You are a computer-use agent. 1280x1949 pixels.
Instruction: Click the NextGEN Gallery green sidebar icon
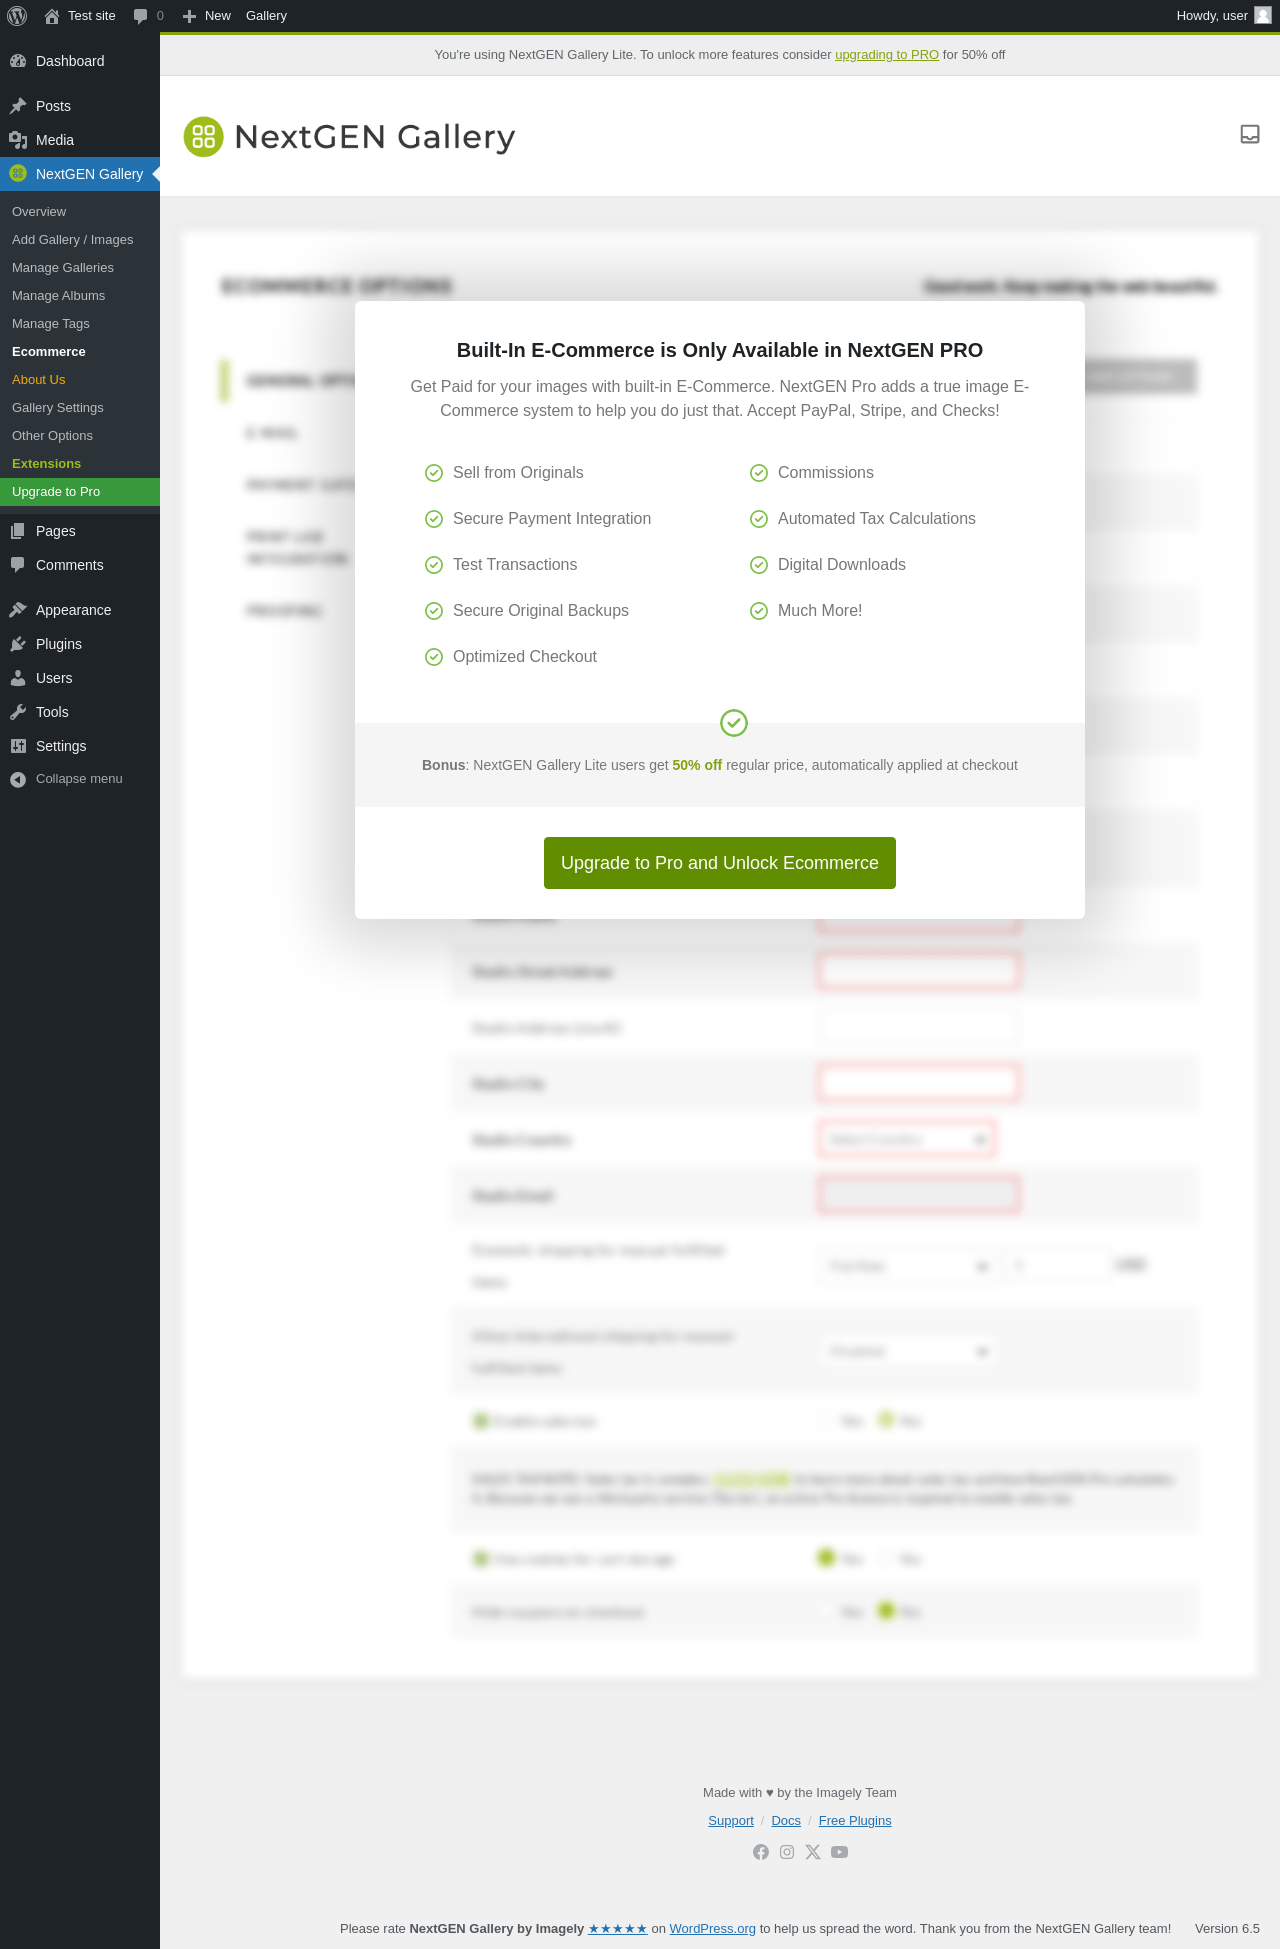(18, 174)
